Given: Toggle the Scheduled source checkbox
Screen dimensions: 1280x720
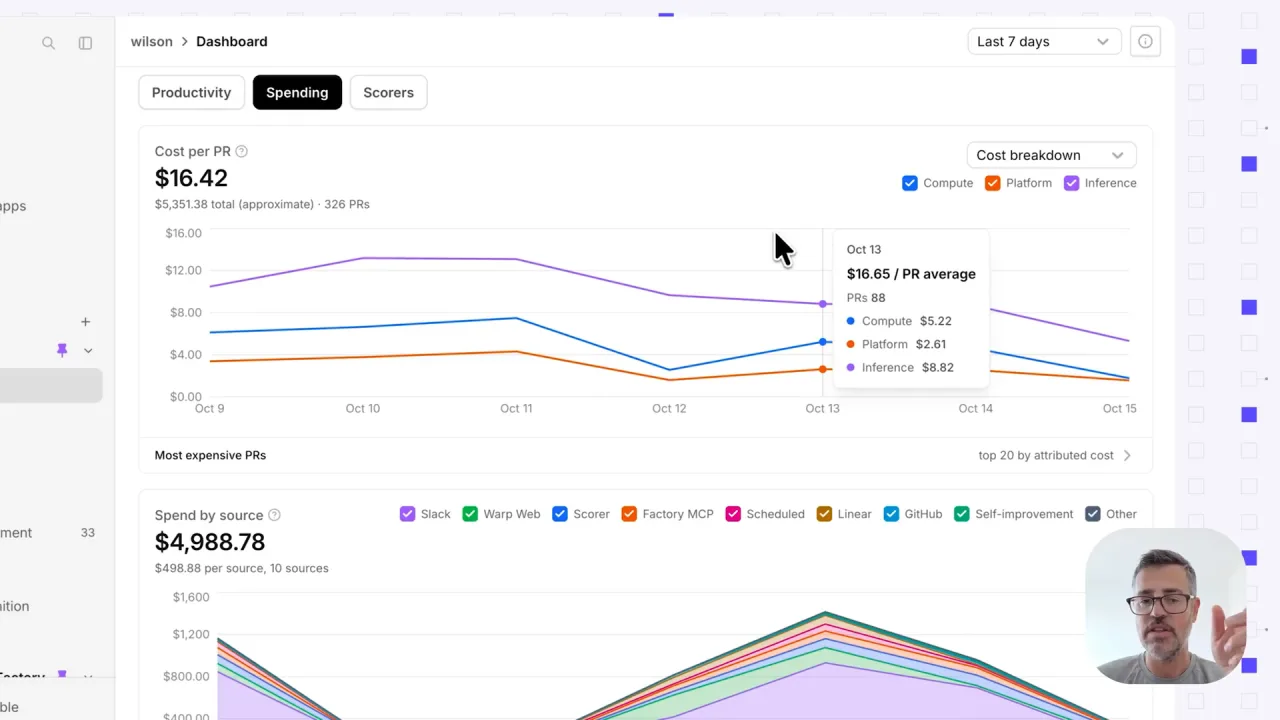Looking at the screenshot, I should (x=733, y=514).
